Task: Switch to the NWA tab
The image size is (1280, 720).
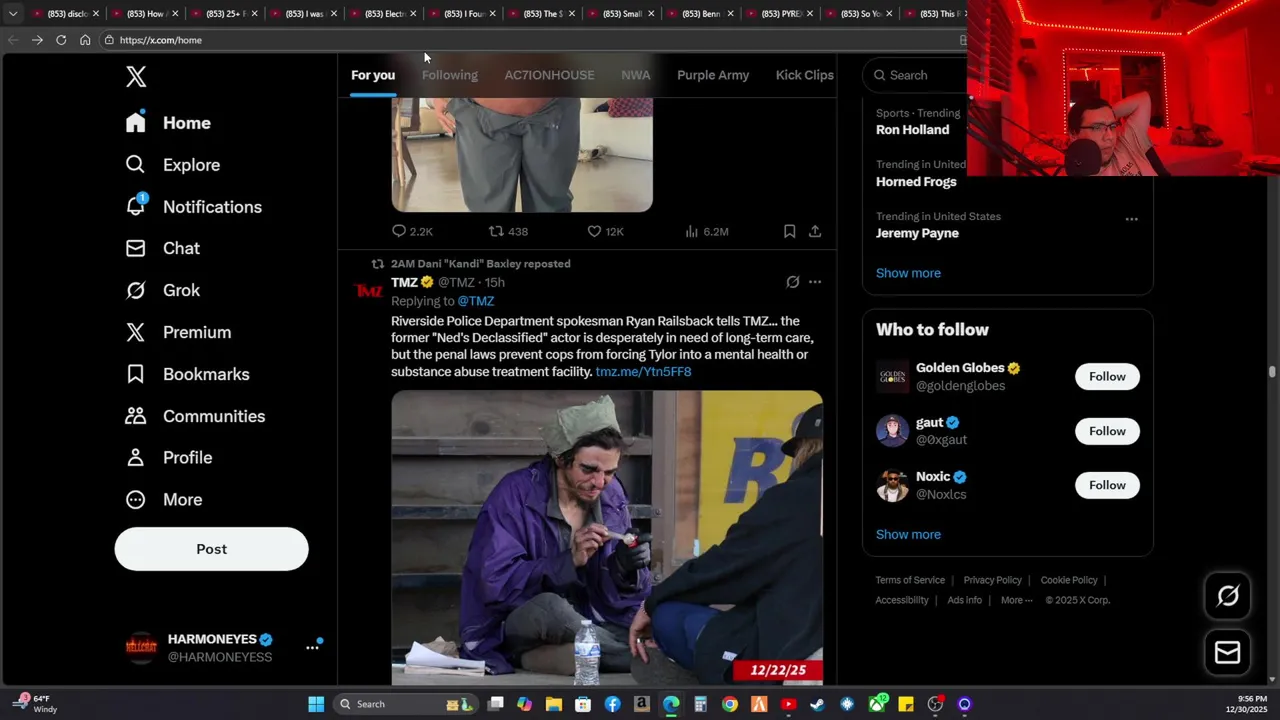Action: pos(635,75)
